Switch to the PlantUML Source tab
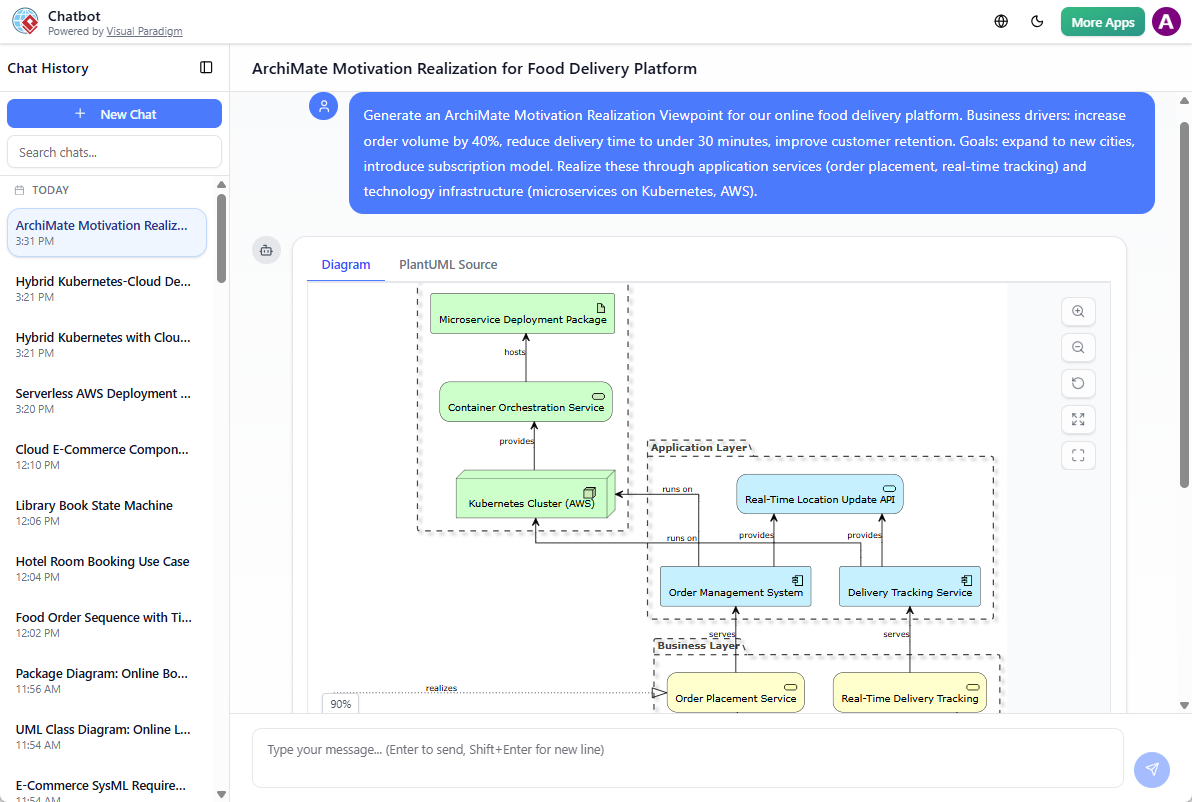 tap(448, 265)
